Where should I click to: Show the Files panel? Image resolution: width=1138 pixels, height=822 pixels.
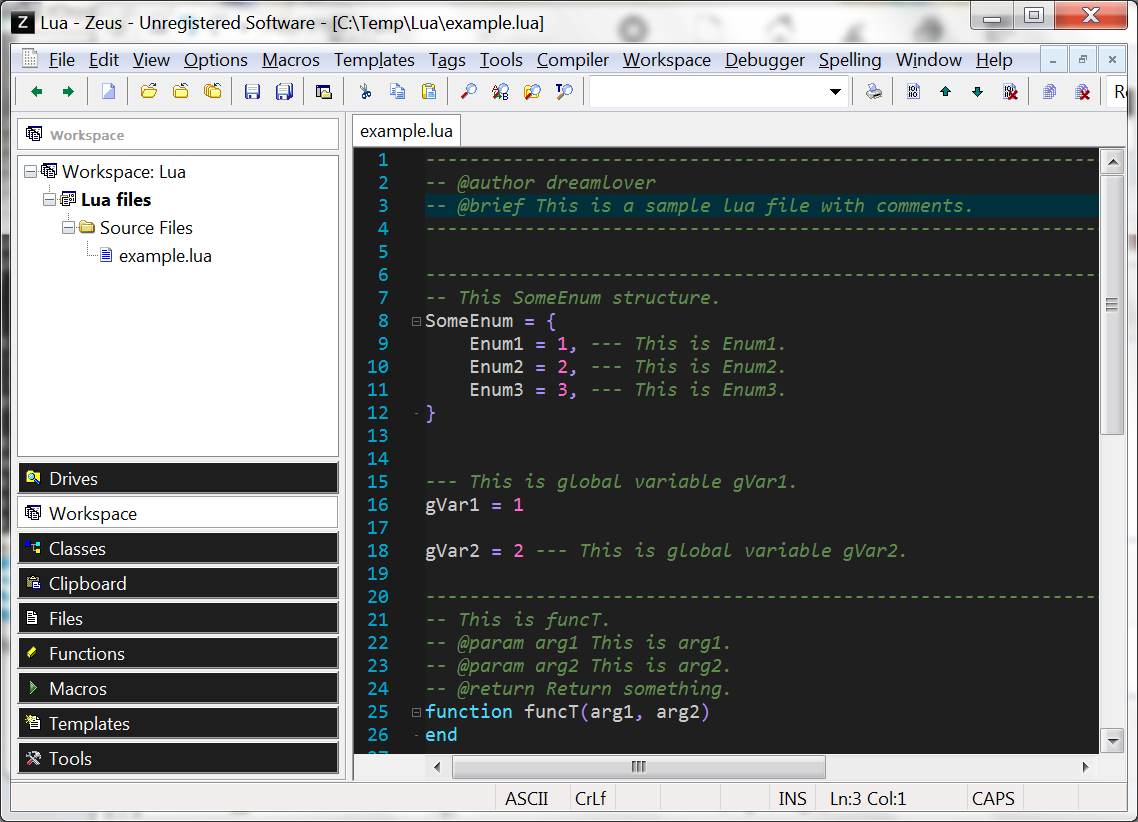[178, 618]
